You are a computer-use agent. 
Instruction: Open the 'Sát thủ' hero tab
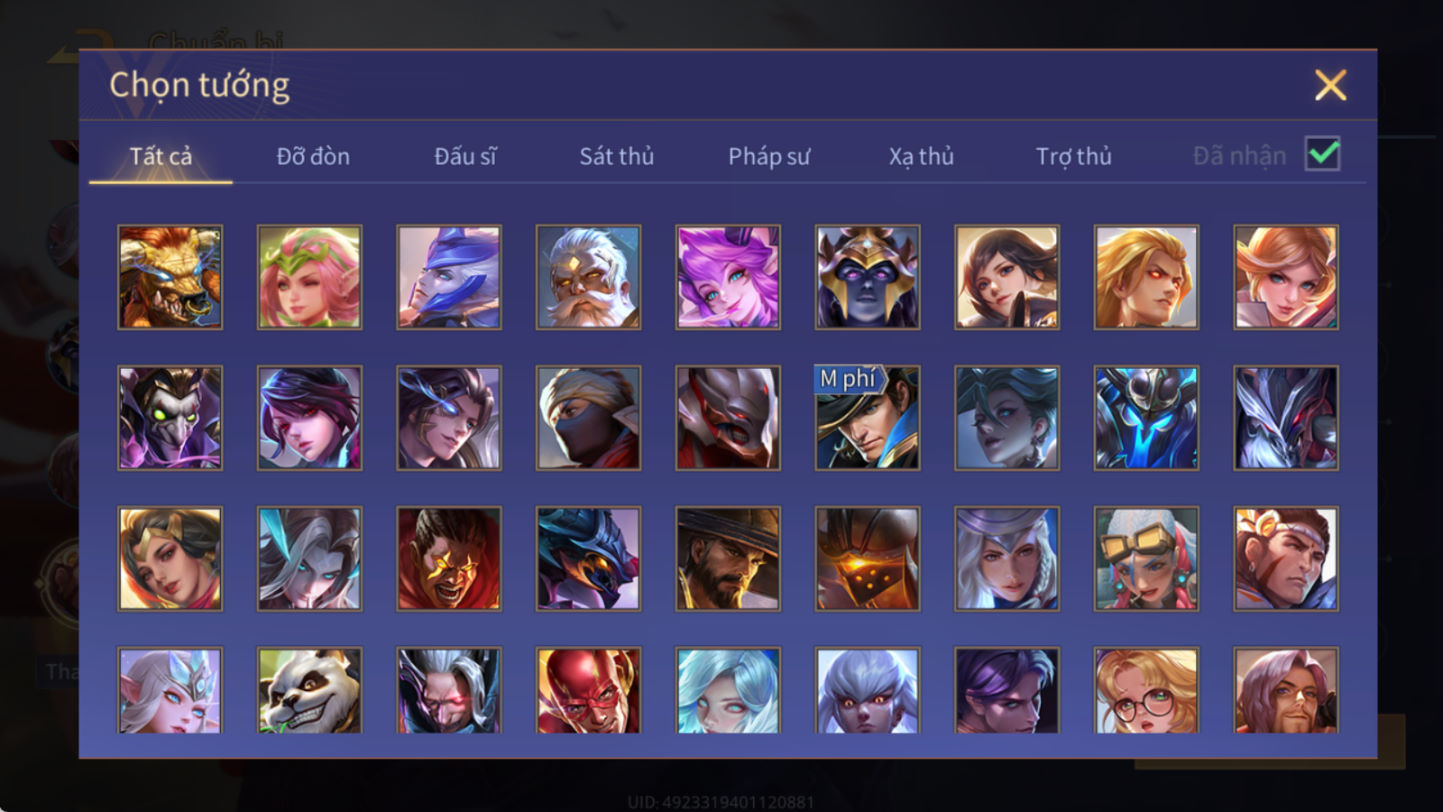click(617, 157)
